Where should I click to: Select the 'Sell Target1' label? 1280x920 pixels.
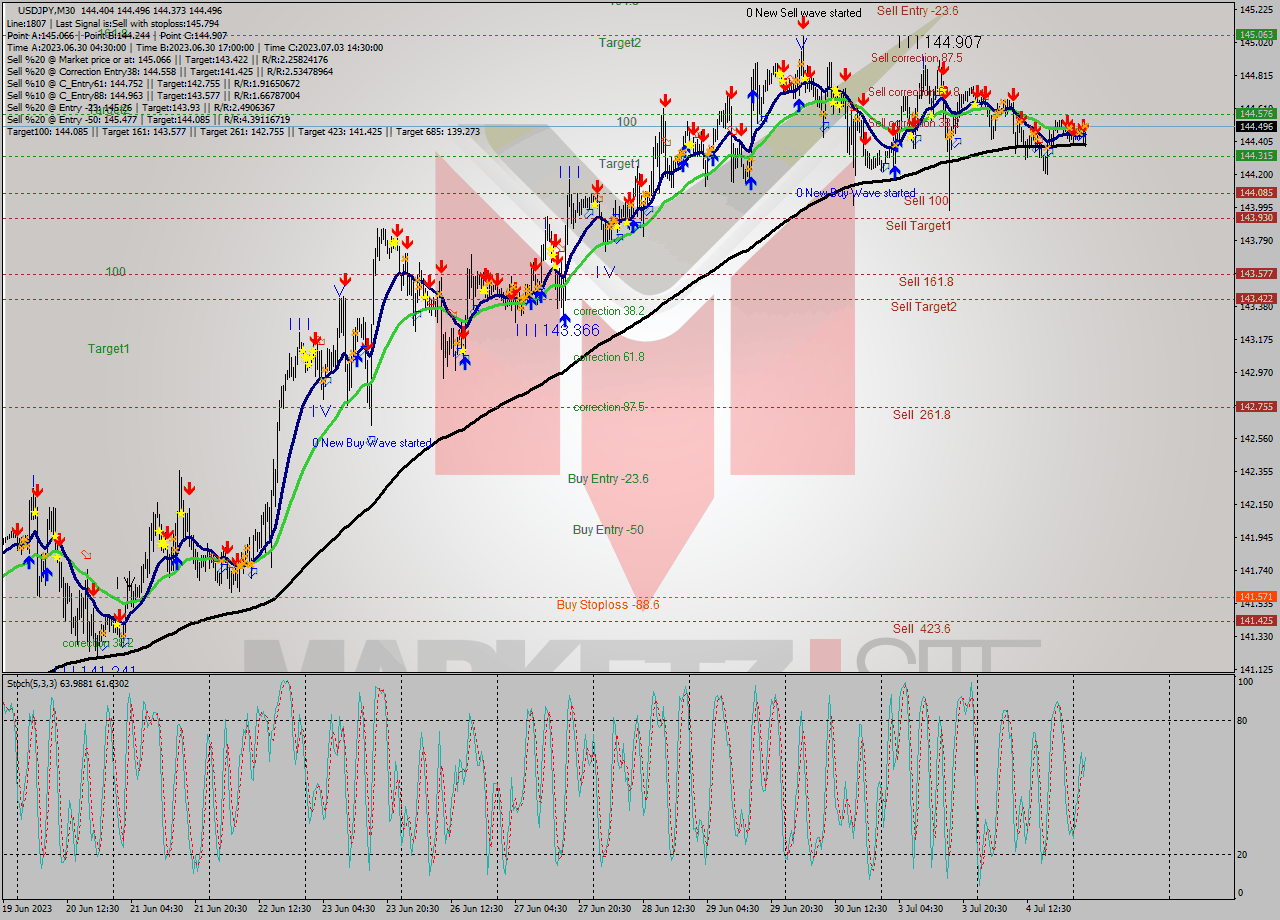click(x=918, y=226)
